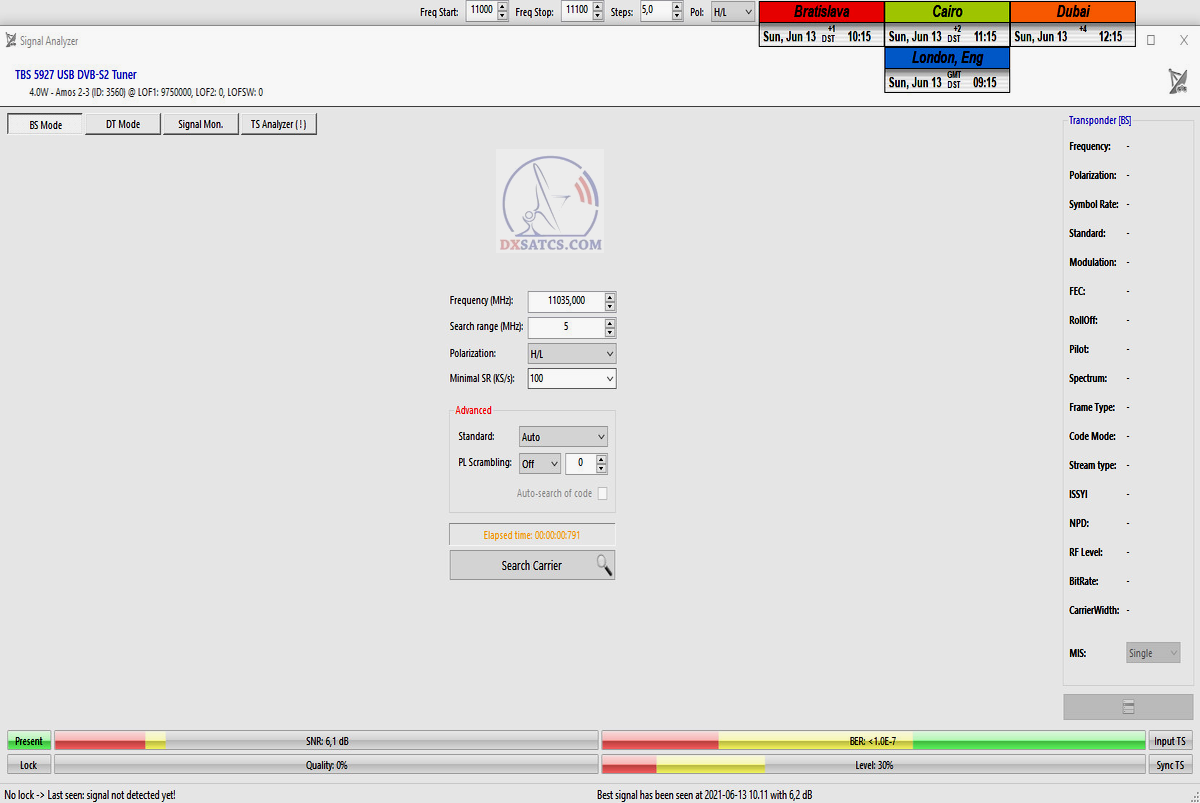The height and width of the screenshot is (803, 1200).
Task: Click the Freq Start input field
Action: (481, 11)
